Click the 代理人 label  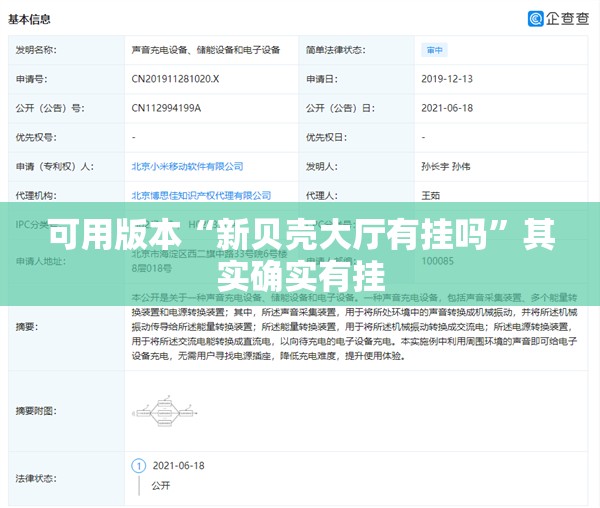[x=321, y=195]
